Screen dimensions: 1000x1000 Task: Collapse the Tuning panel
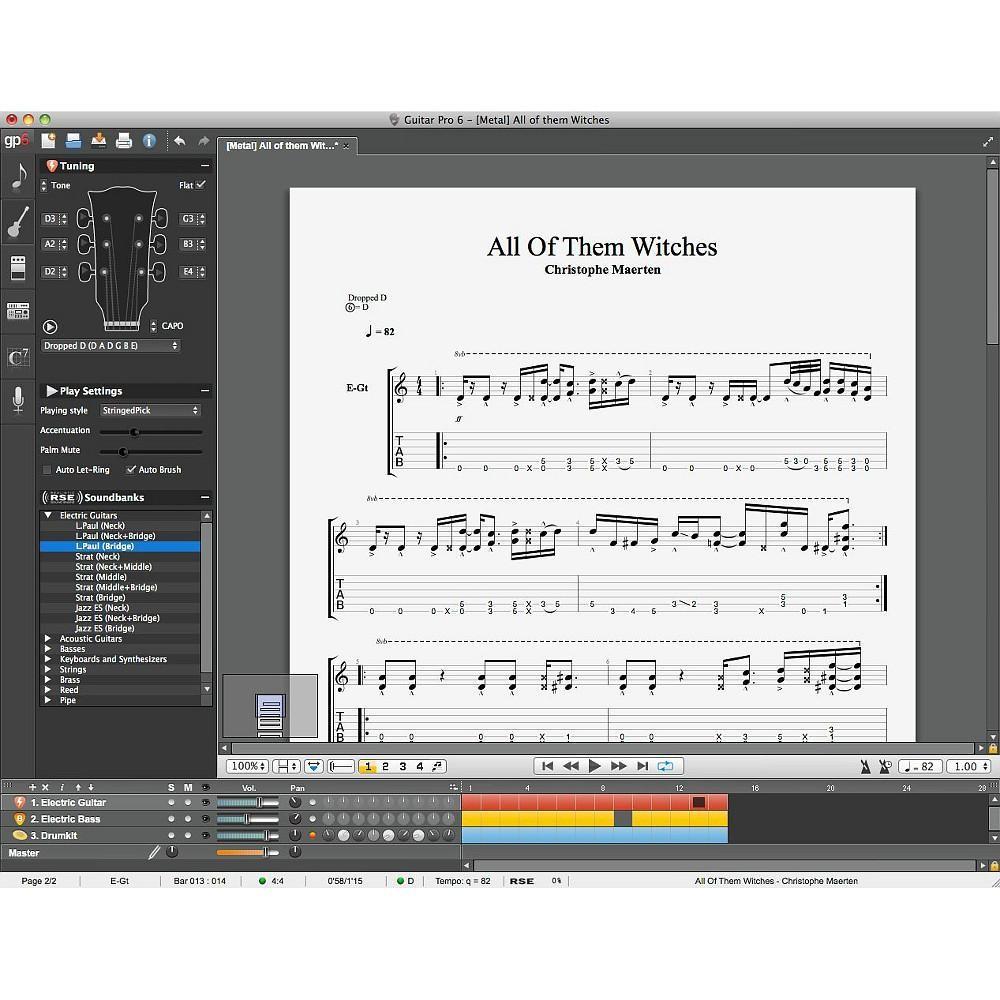coord(205,166)
